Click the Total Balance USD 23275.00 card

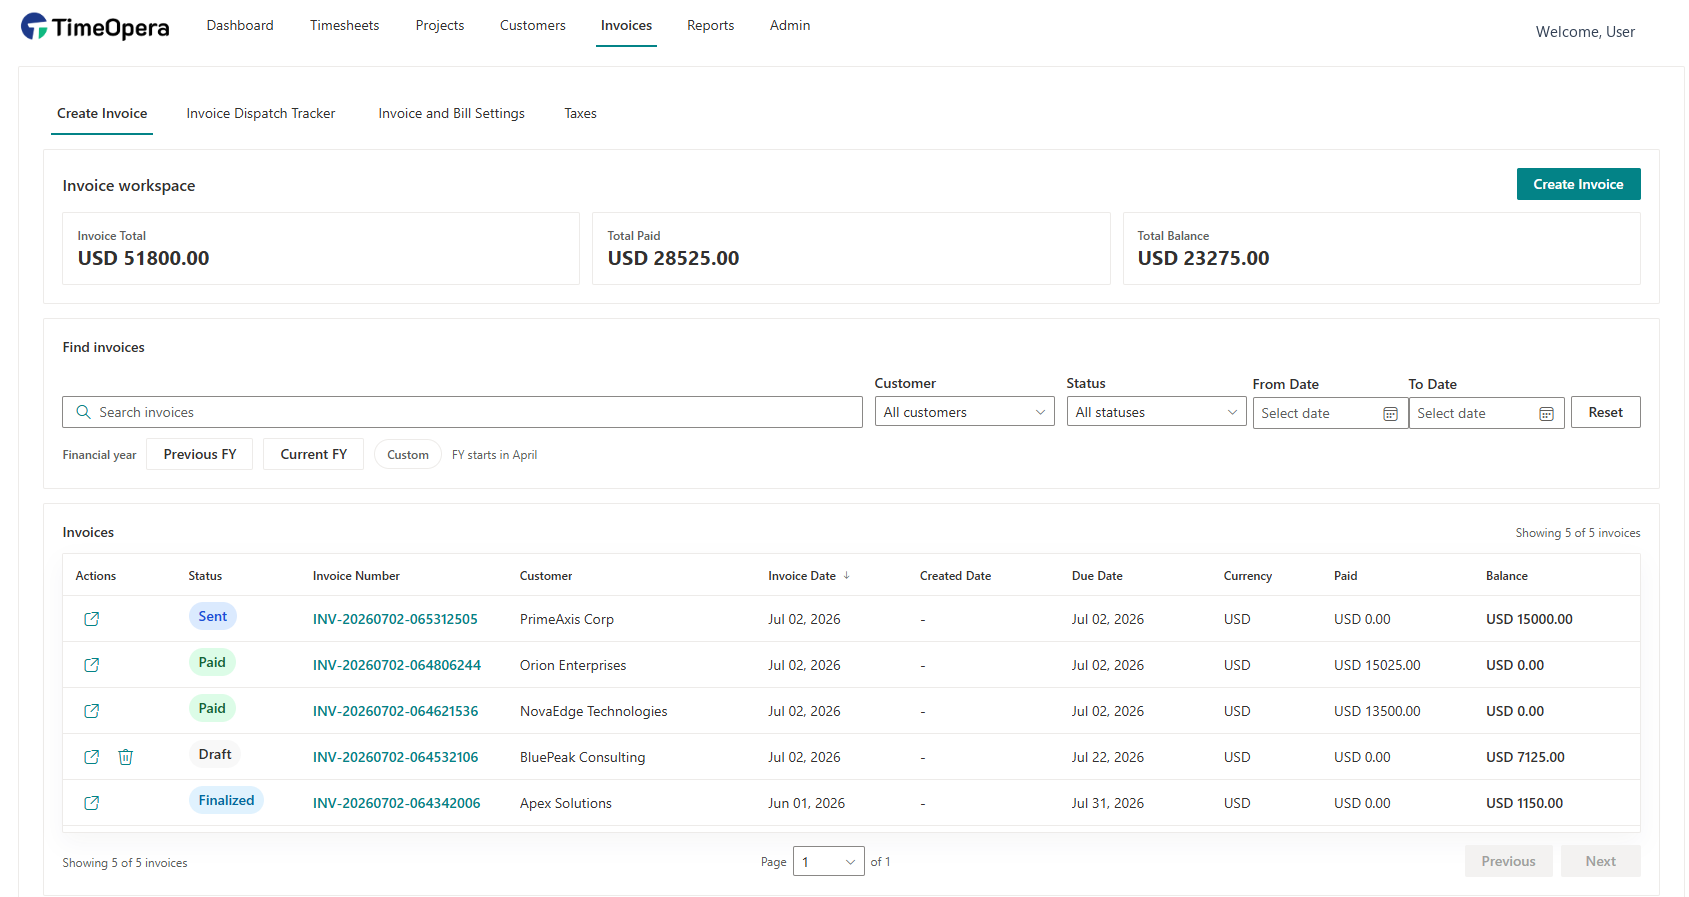[1381, 248]
